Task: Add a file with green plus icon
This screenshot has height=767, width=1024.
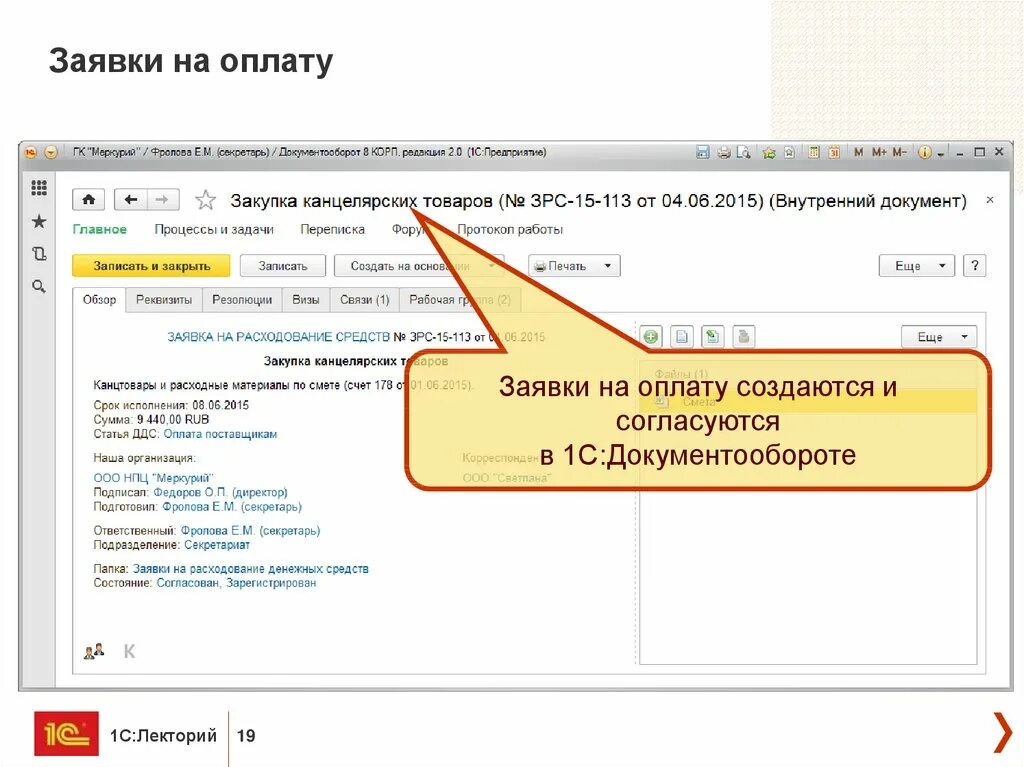Action: (650, 336)
